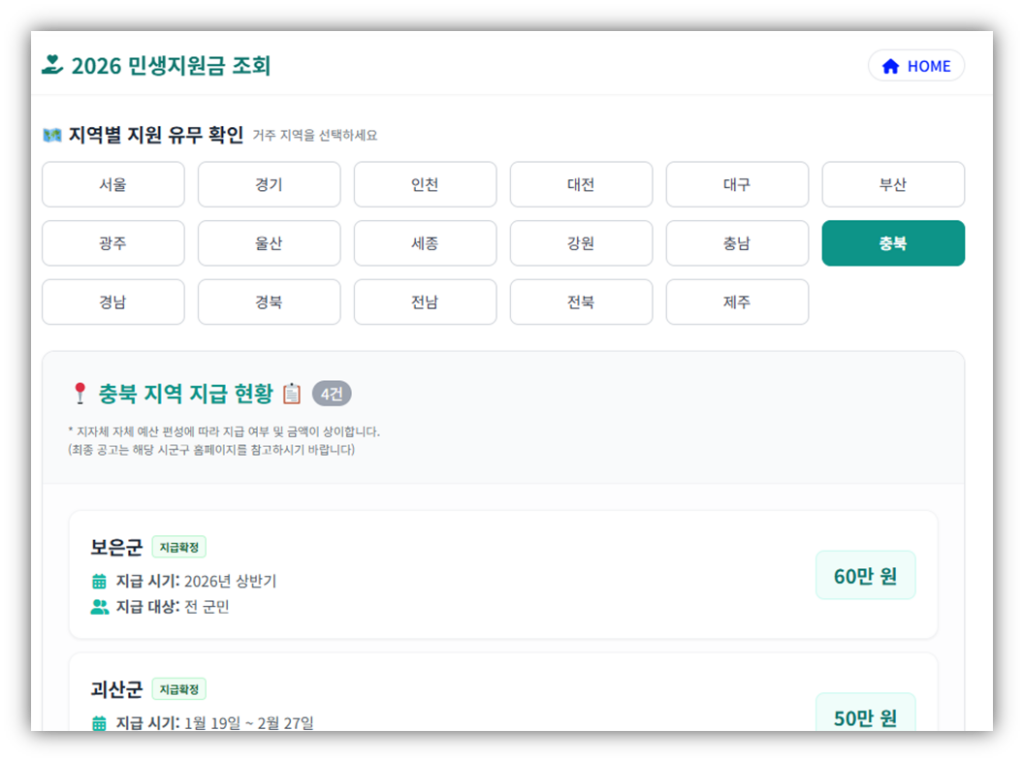Go to the HOME button
Viewport: 1024px width, 762px height.
coord(916,66)
